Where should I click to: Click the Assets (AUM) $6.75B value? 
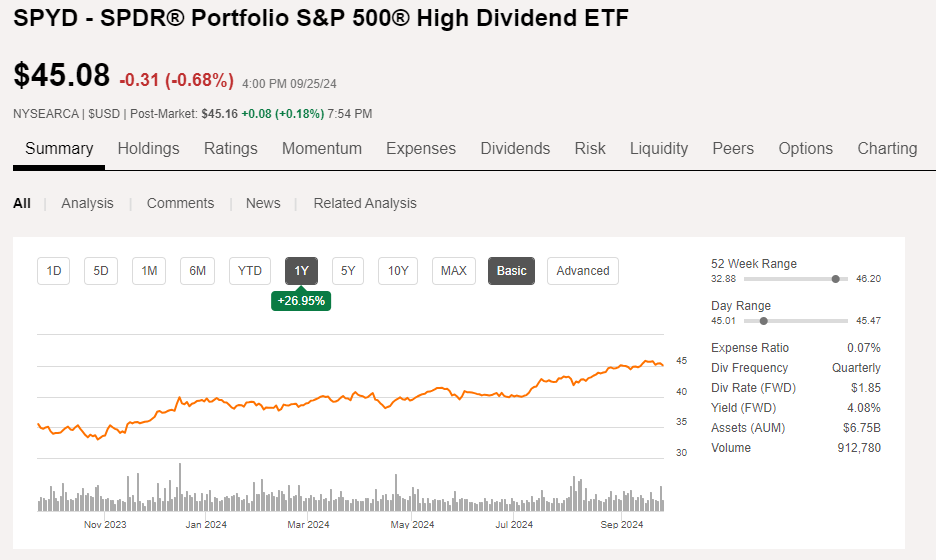click(861, 427)
